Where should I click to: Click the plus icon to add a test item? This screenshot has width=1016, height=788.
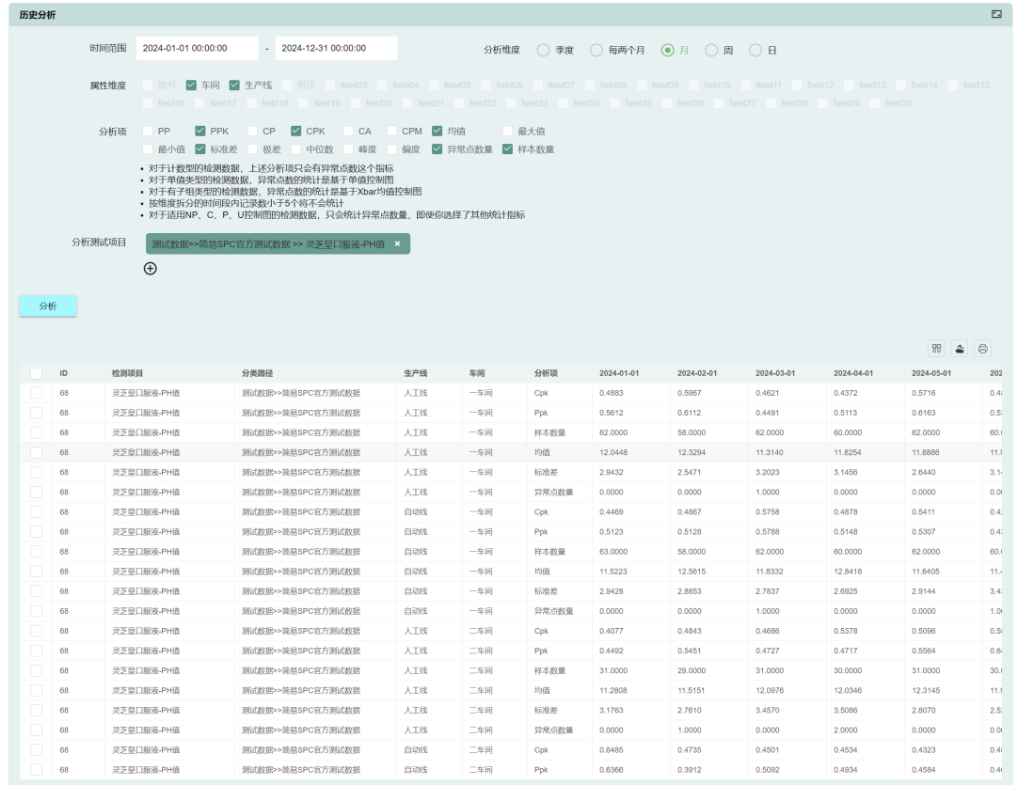pyautogui.click(x=150, y=268)
